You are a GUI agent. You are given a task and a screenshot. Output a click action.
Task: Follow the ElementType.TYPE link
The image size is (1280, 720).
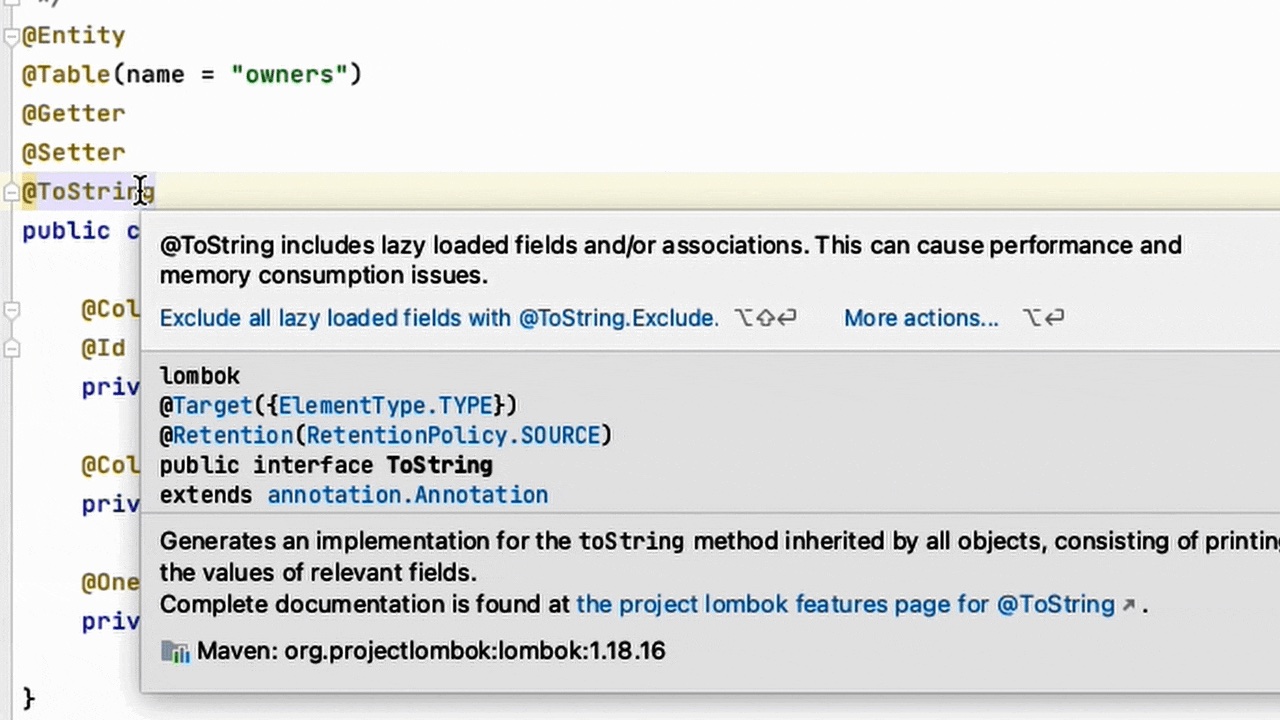(x=385, y=406)
